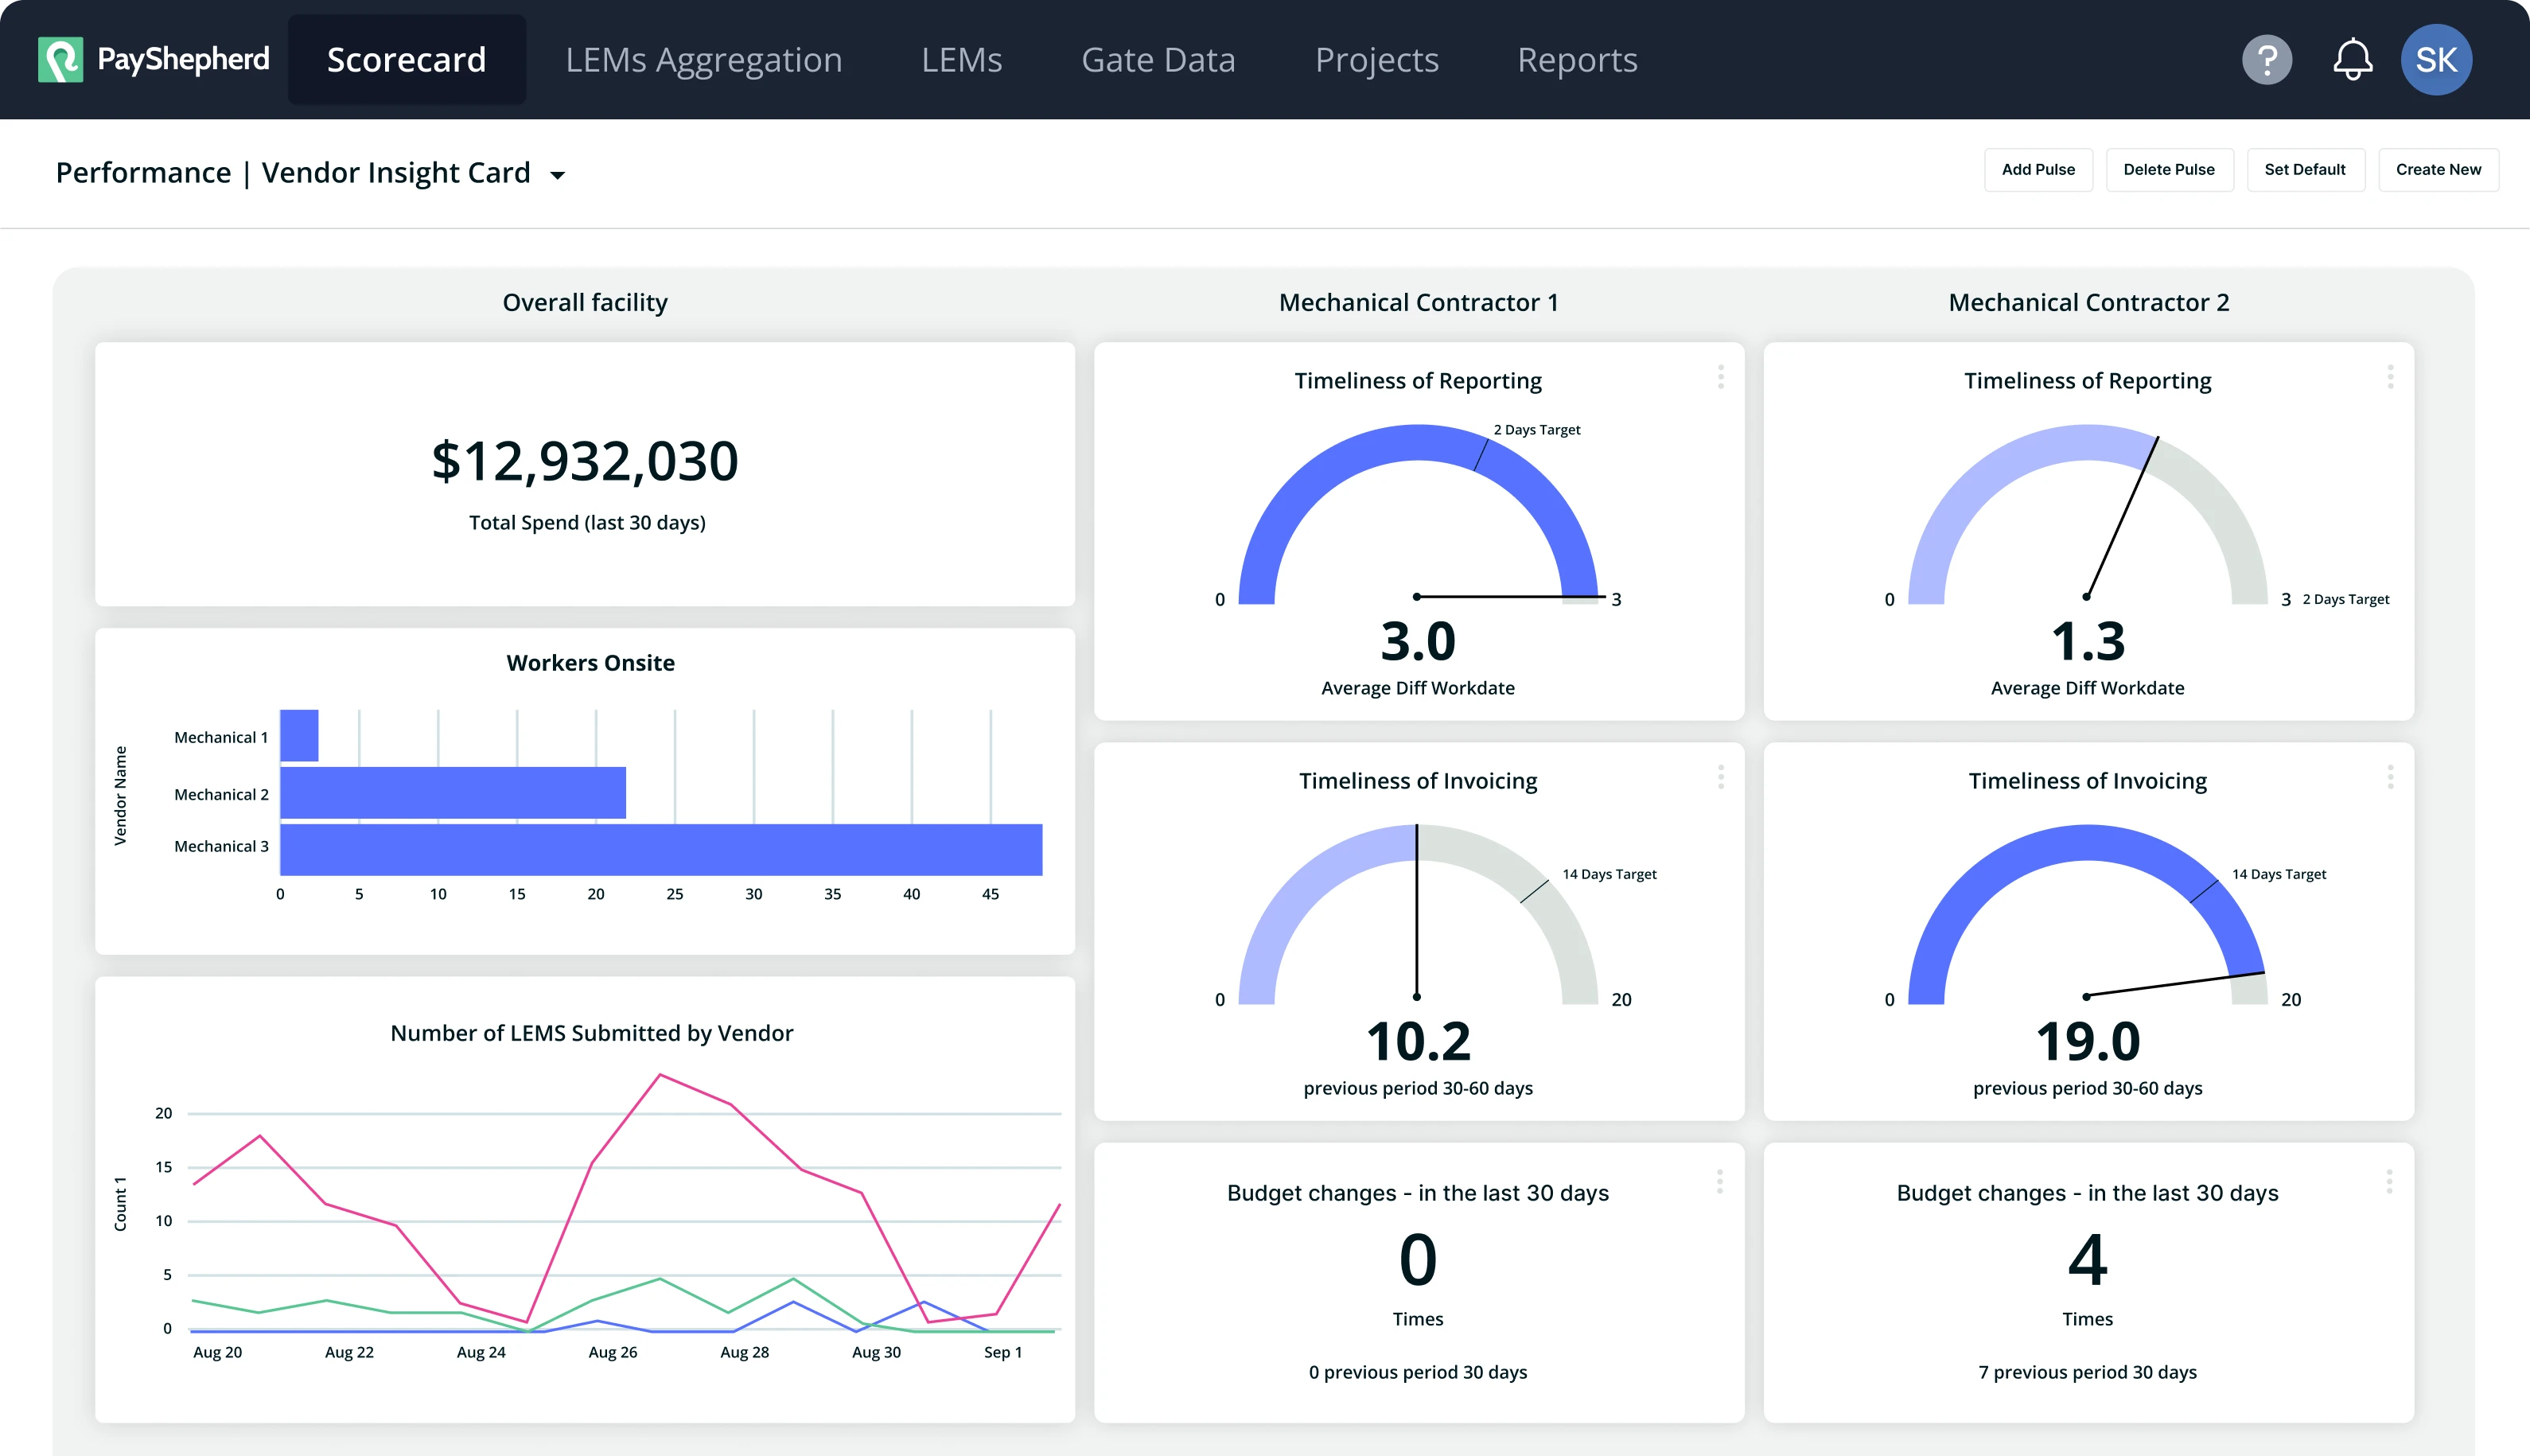Screen dimensions: 2530x1456
Task: Switch to the LEMs Aggregation tab
Action: click(x=703, y=60)
